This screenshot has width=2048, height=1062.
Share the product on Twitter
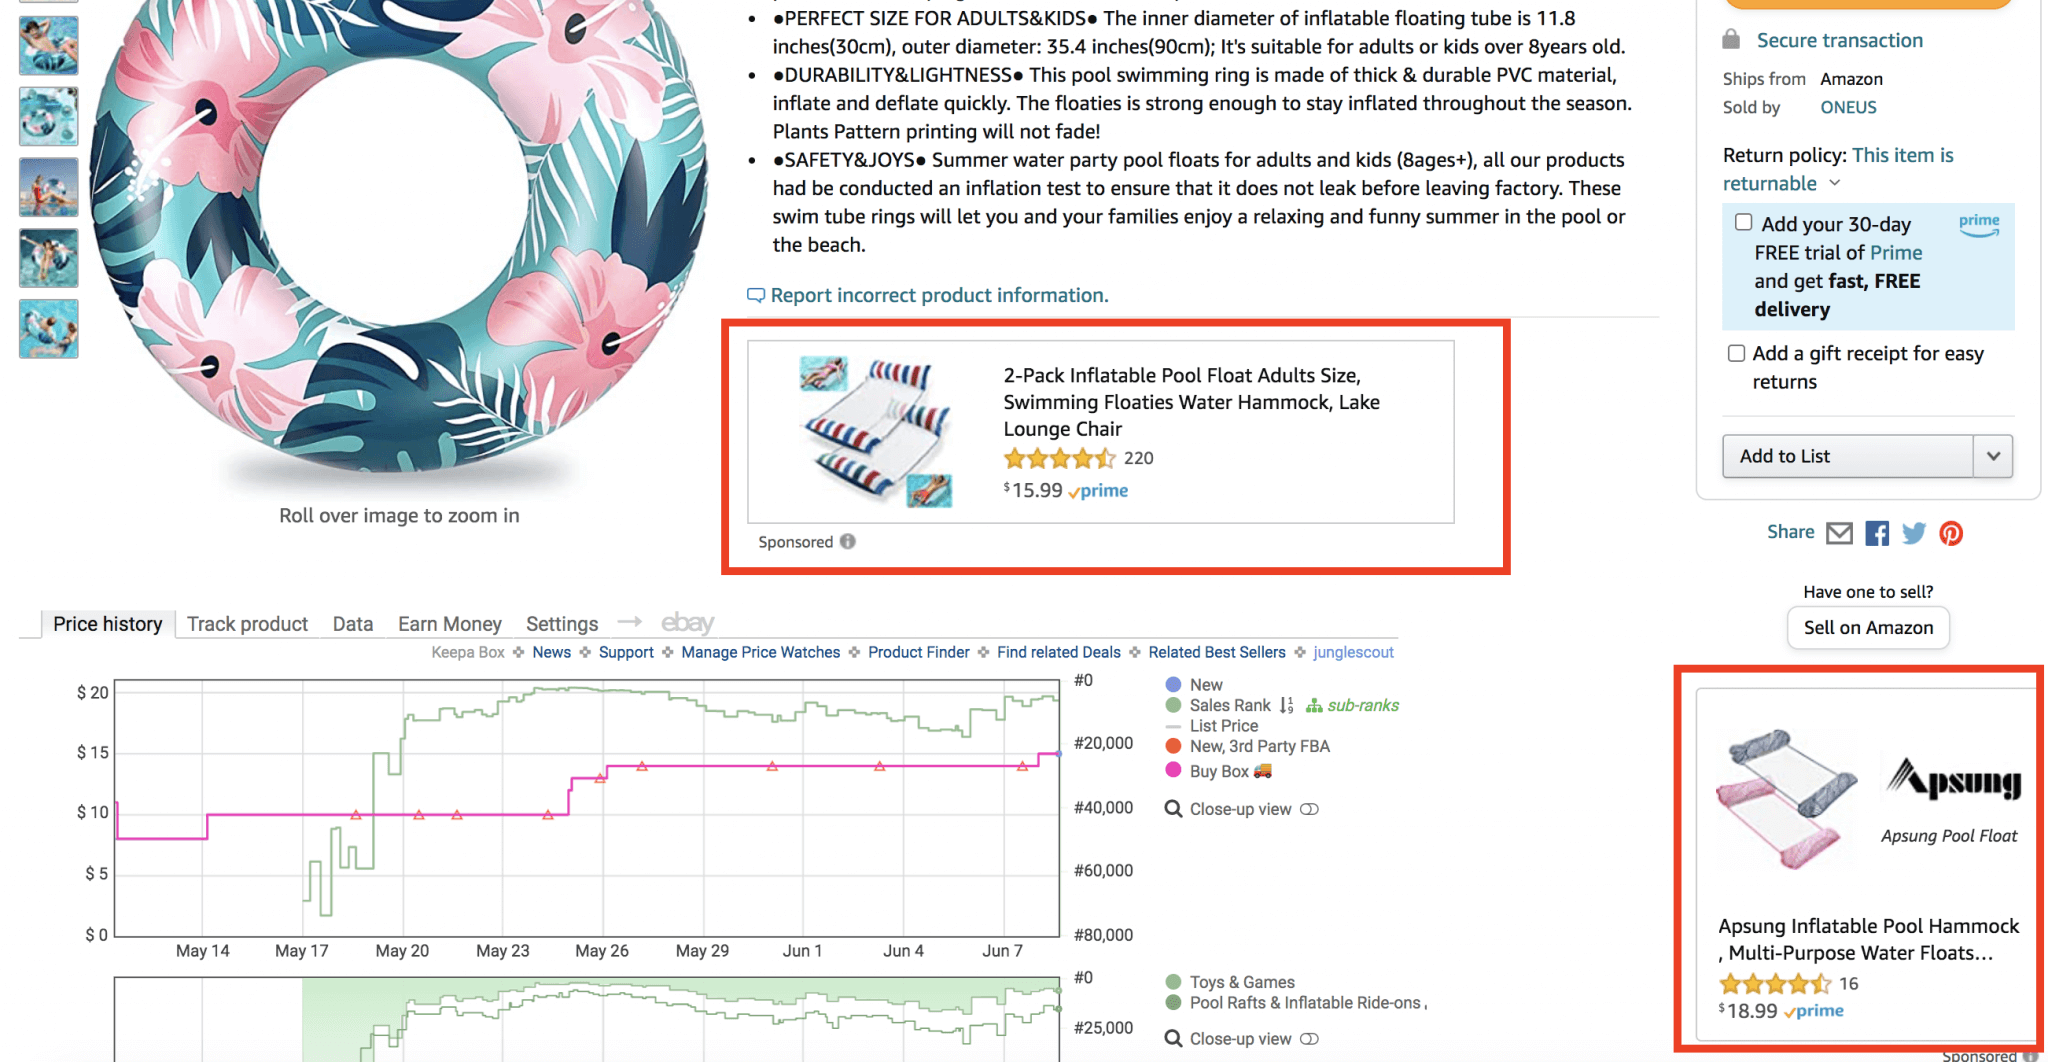pos(1913,532)
